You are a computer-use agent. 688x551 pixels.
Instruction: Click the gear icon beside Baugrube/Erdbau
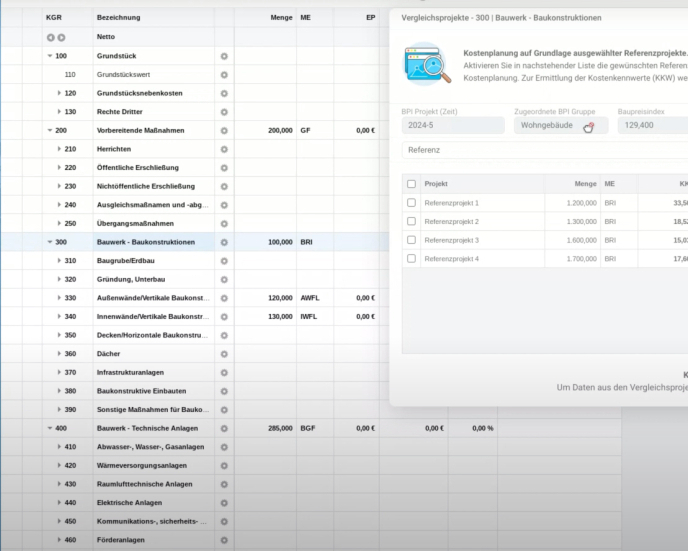(224, 260)
